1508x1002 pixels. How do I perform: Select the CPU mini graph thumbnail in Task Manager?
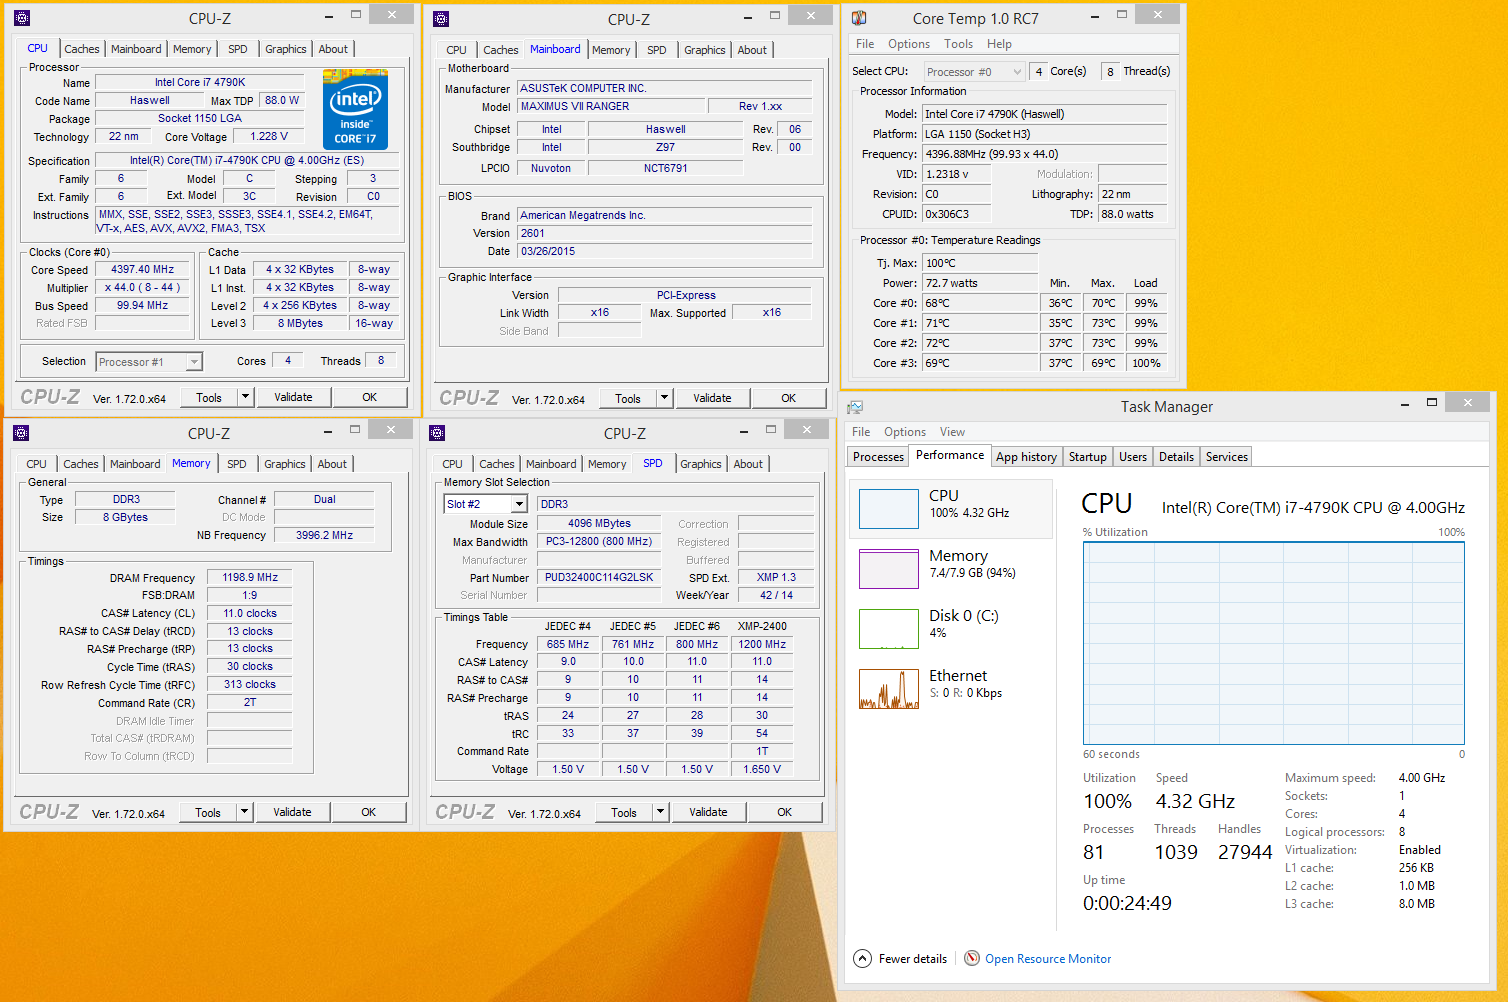pos(889,509)
